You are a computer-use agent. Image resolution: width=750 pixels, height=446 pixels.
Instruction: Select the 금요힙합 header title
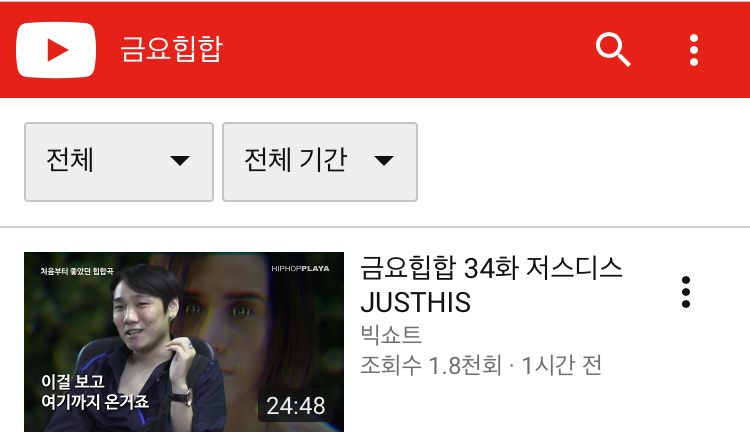coord(172,49)
